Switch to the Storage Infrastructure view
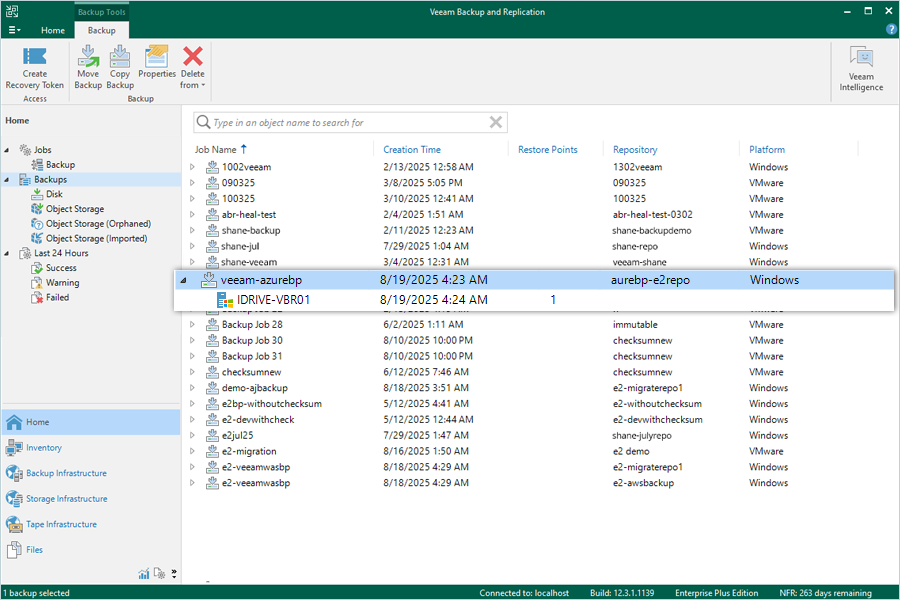The width and height of the screenshot is (900, 600). coord(91,499)
